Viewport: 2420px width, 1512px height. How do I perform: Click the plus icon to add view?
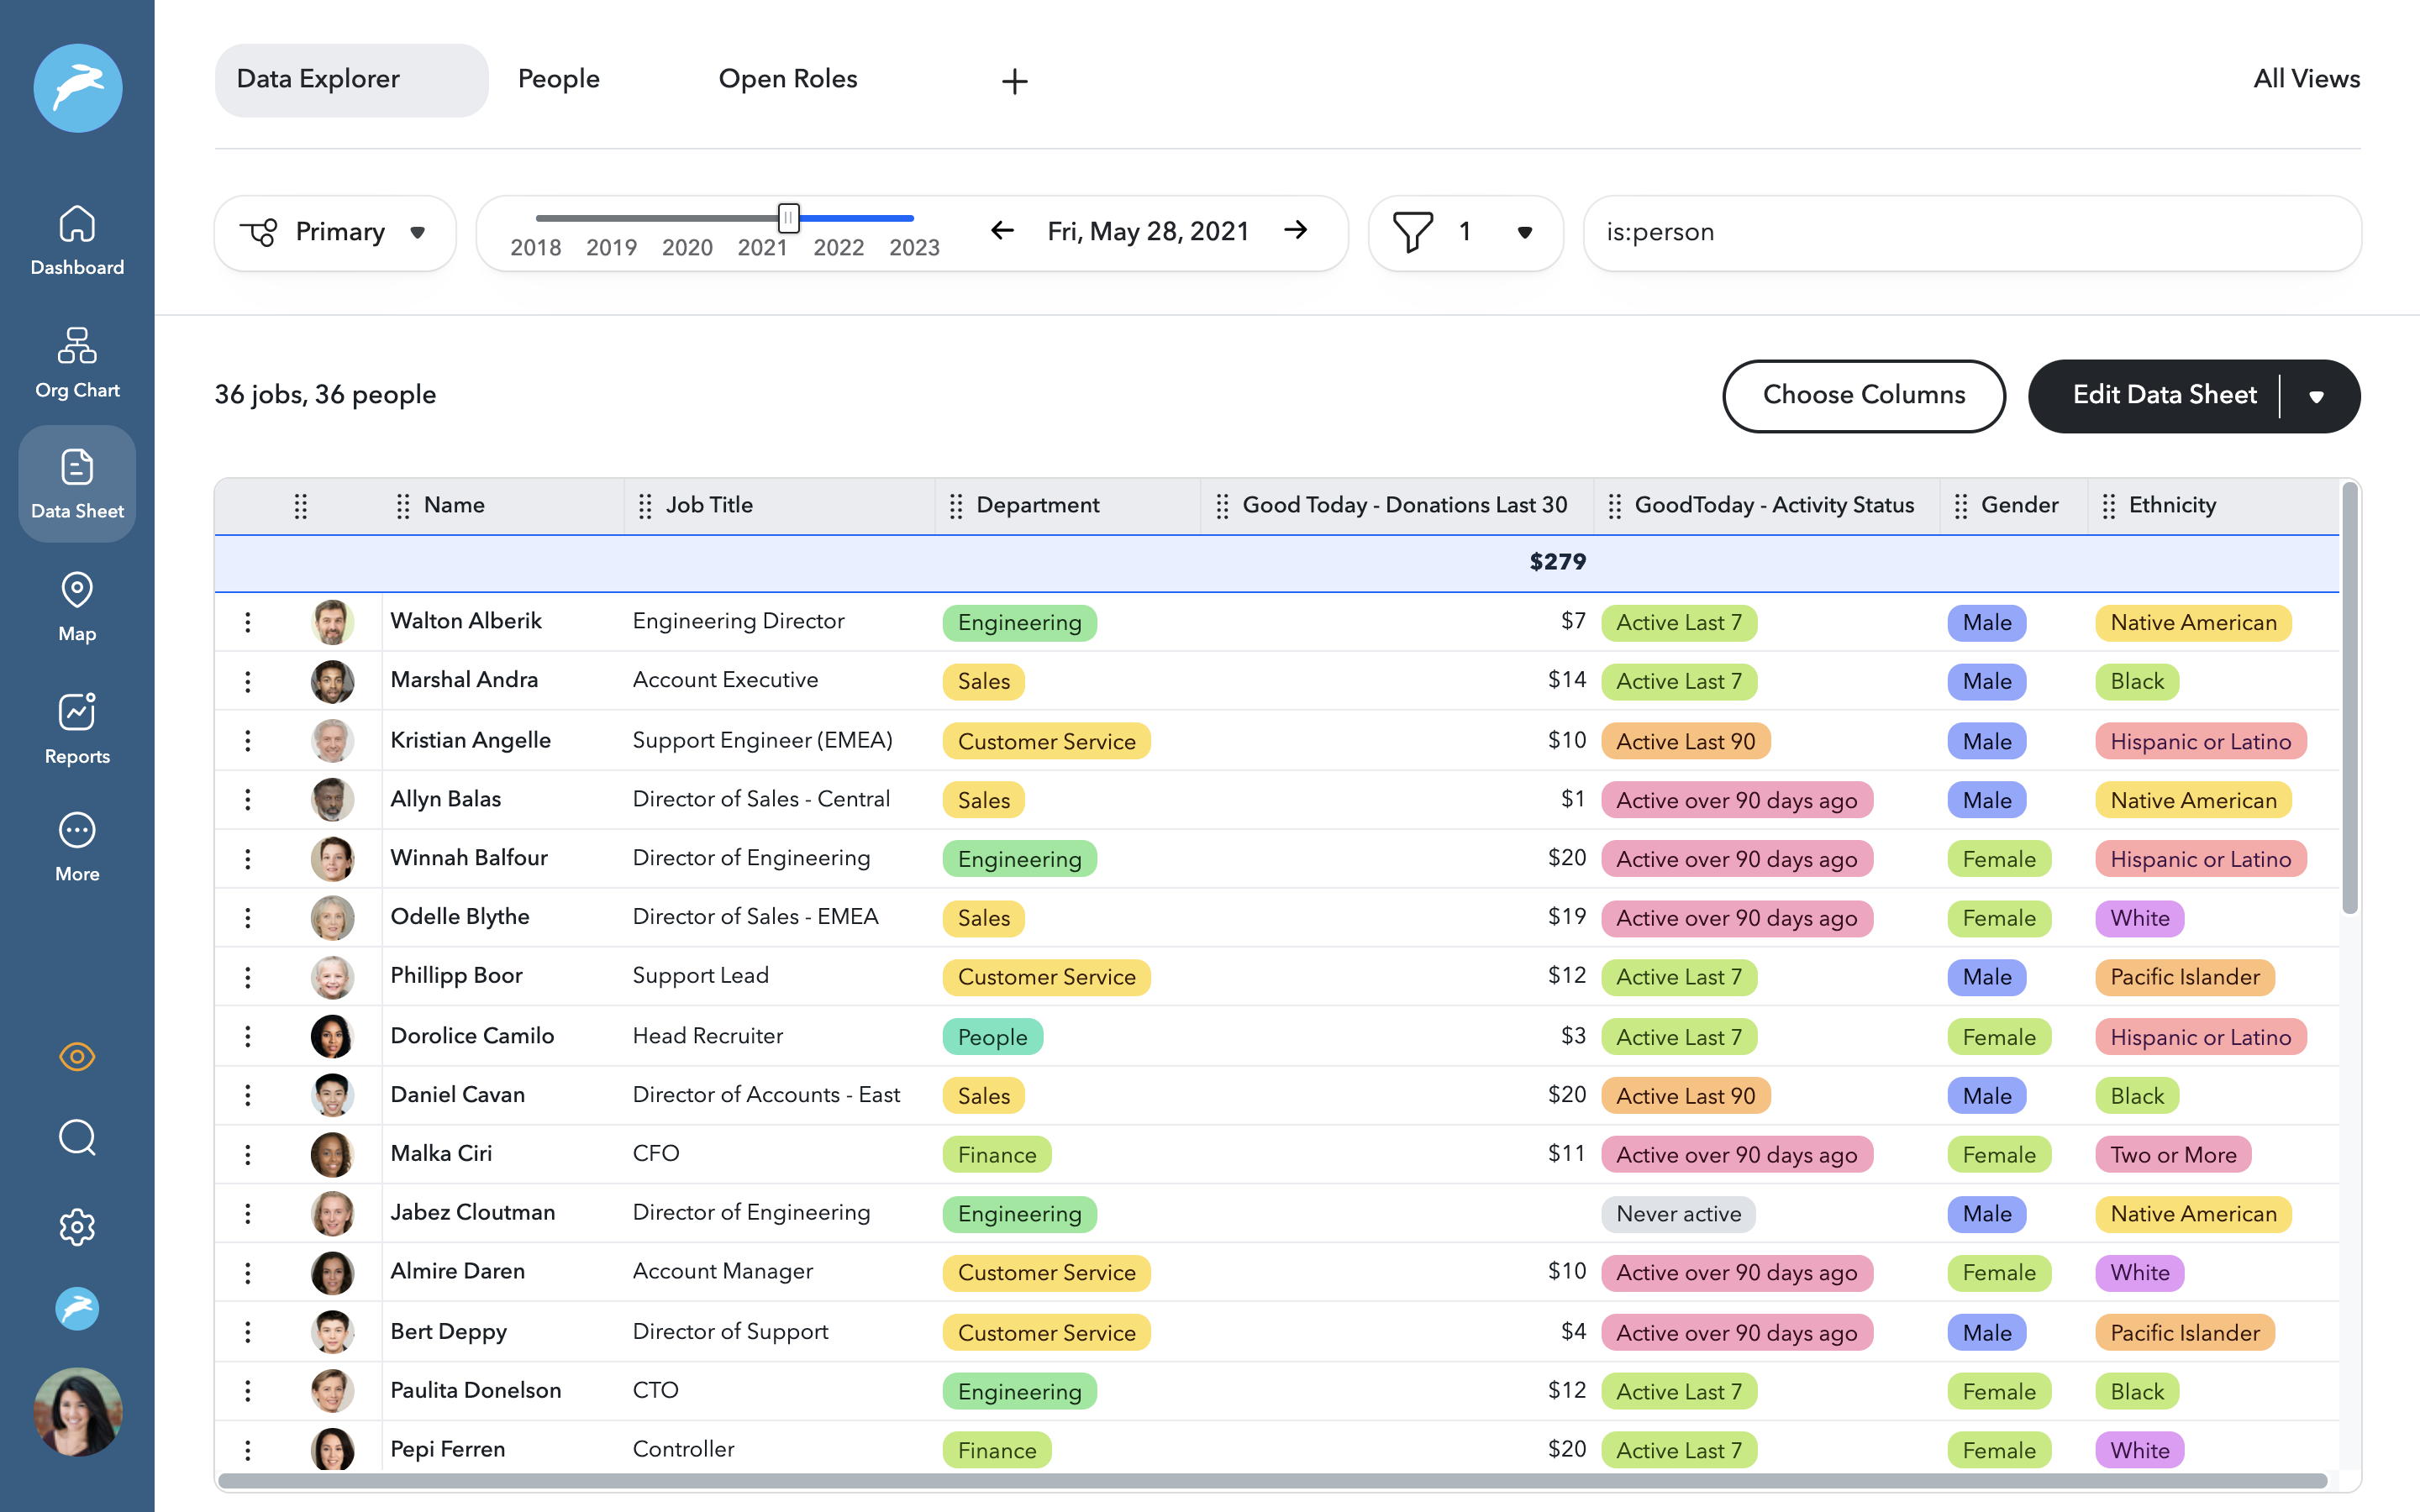pyautogui.click(x=1014, y=81)
